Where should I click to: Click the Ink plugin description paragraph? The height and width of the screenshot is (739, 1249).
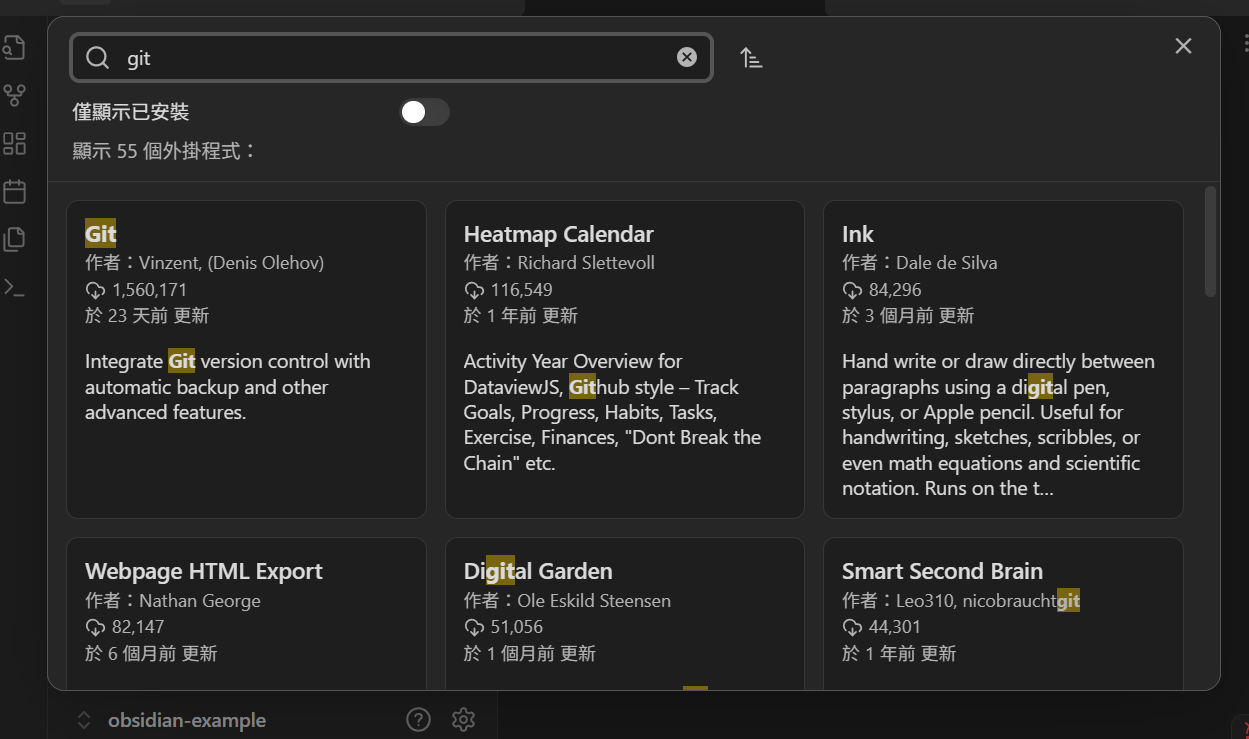point(998,425)
